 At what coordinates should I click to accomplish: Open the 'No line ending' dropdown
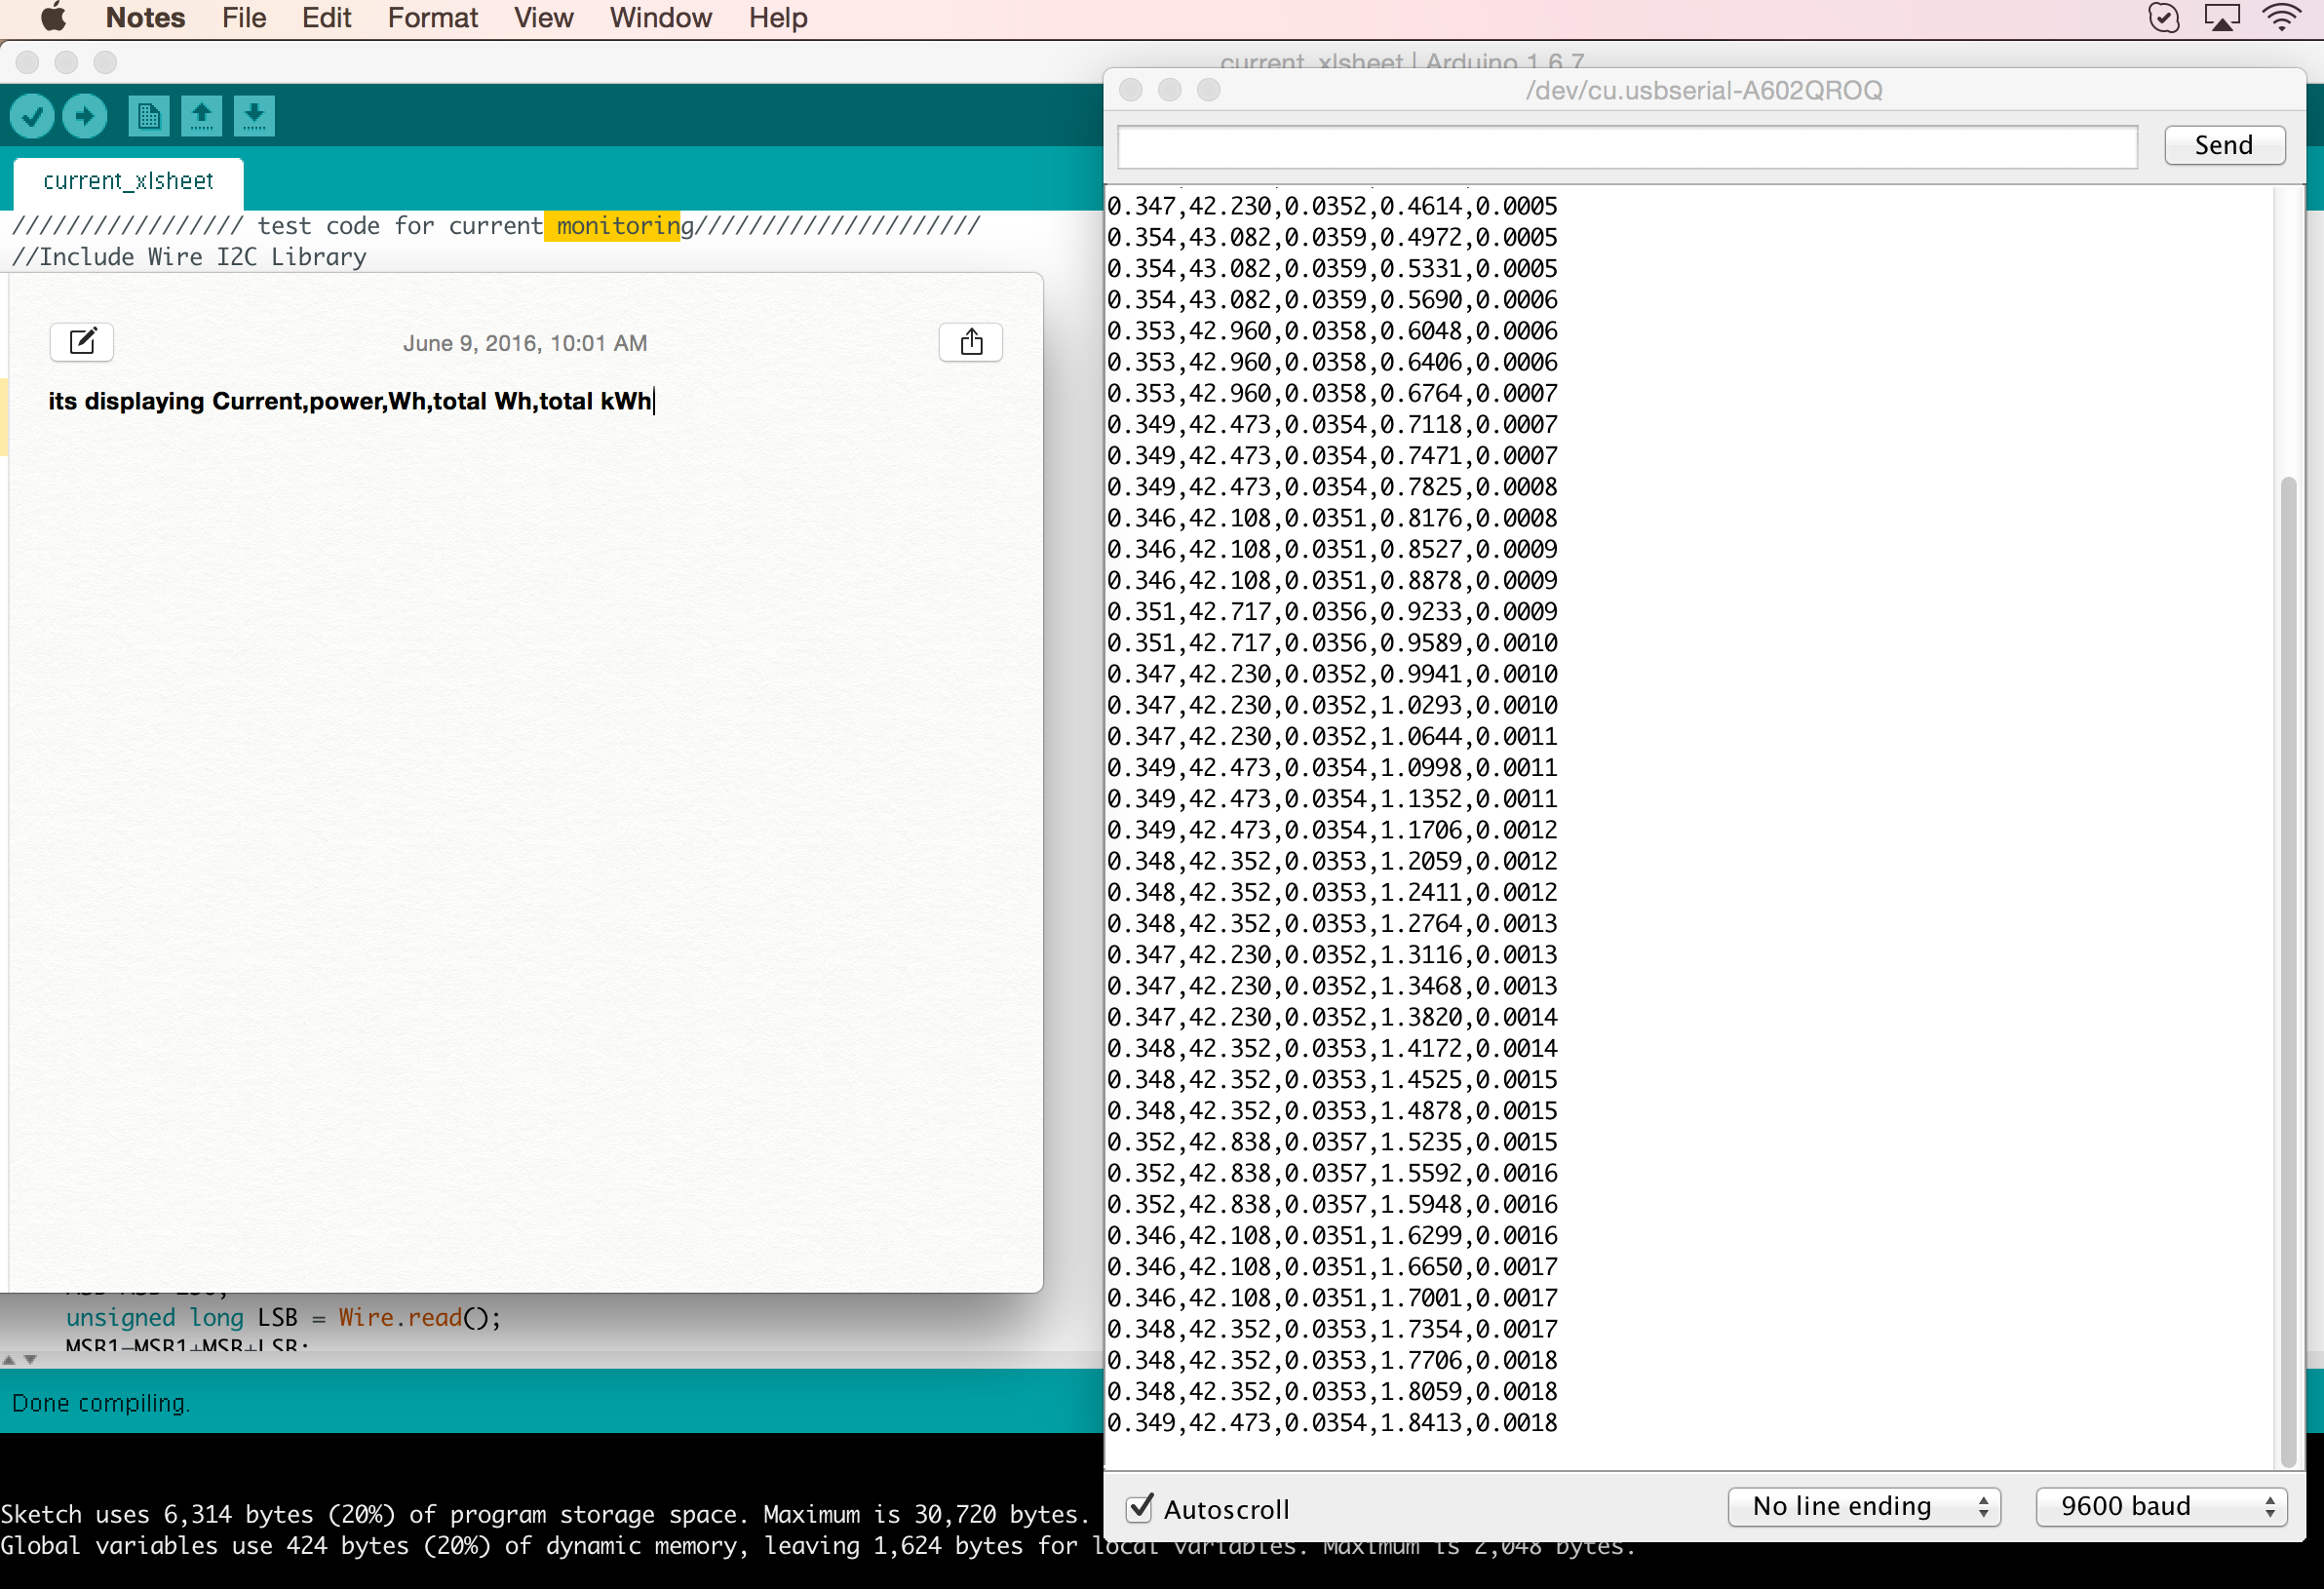[x=1863, y=1506]
